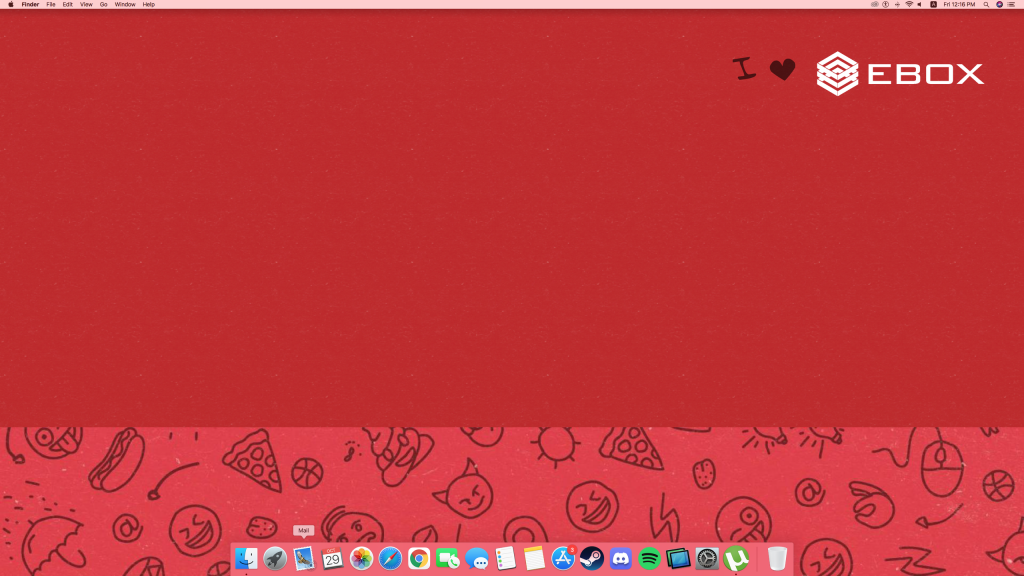Launch Spotify from the dock
Screen dimensions: 1024x576
(649, 558)
